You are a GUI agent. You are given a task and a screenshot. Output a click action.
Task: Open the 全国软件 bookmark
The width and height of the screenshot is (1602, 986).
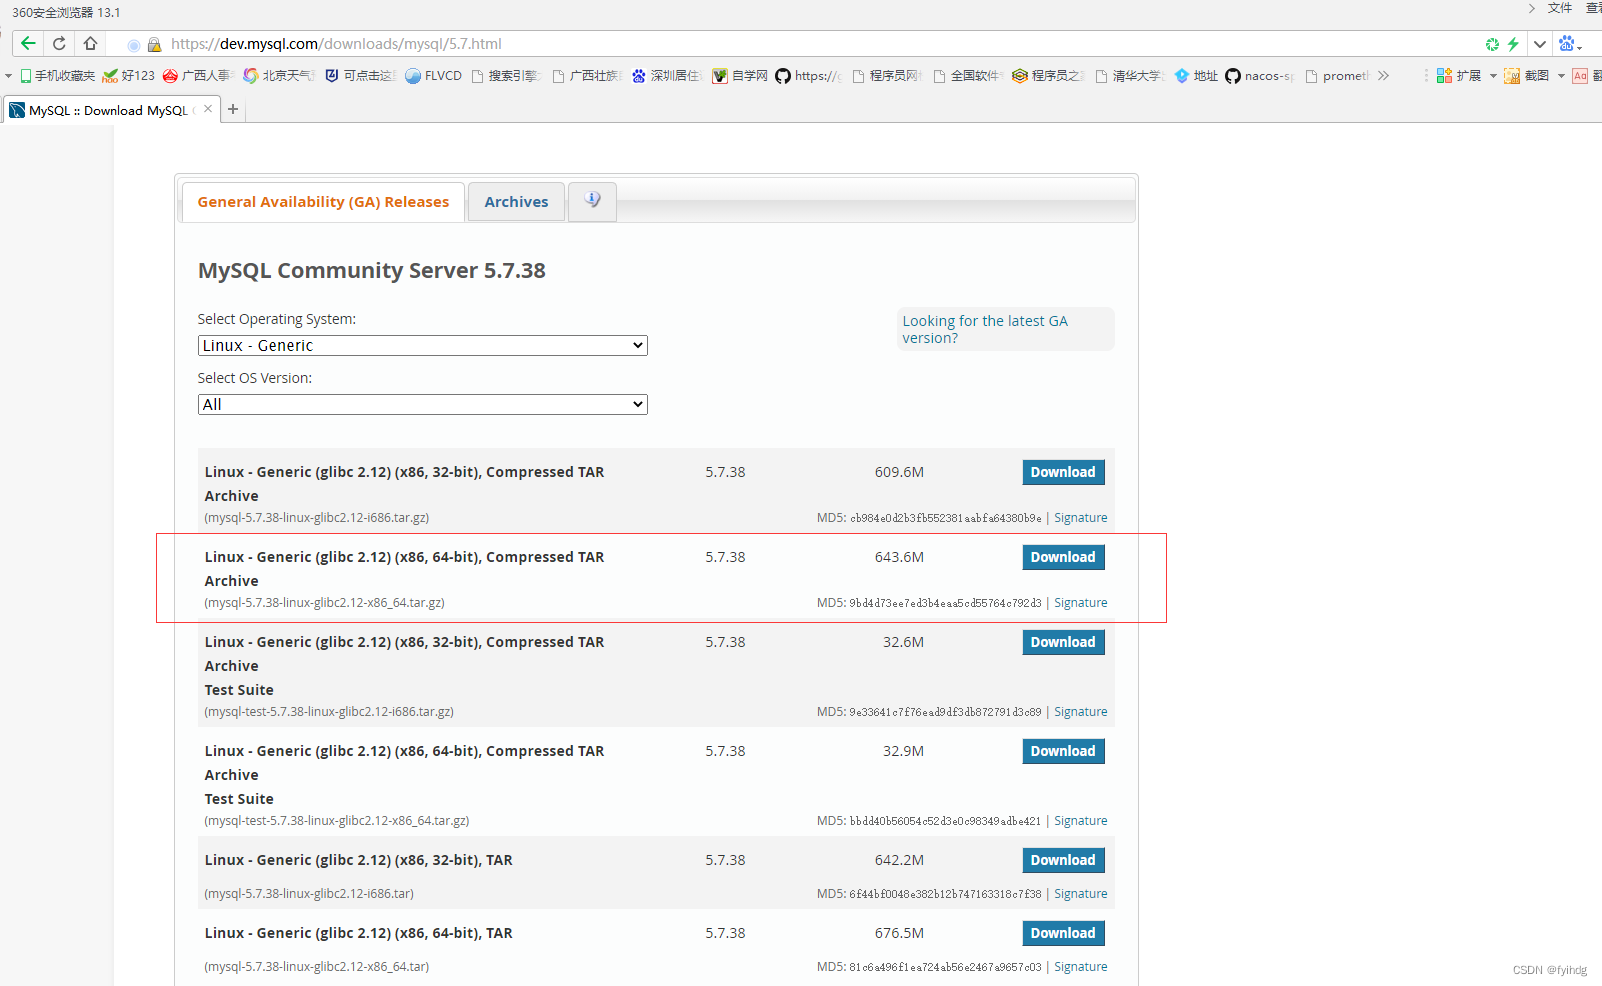[968, 76]
